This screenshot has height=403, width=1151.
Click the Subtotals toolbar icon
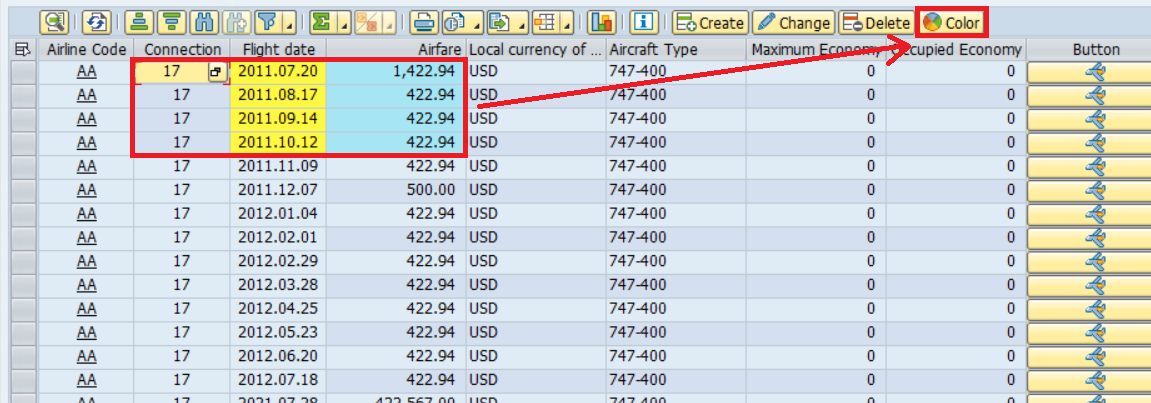click(366, 23)
